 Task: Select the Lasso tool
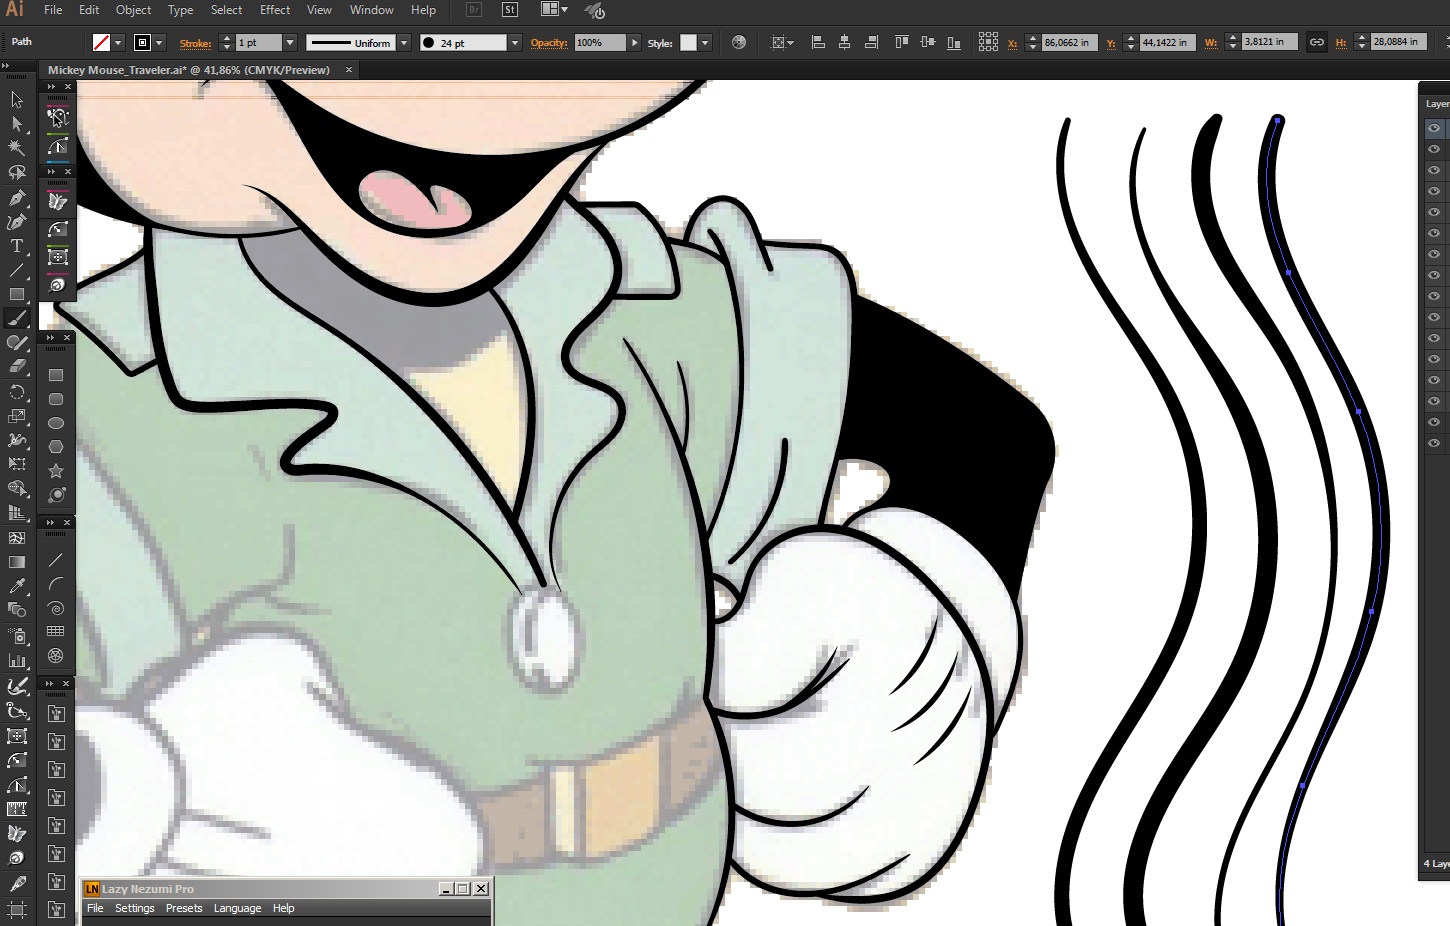[17, 173]
